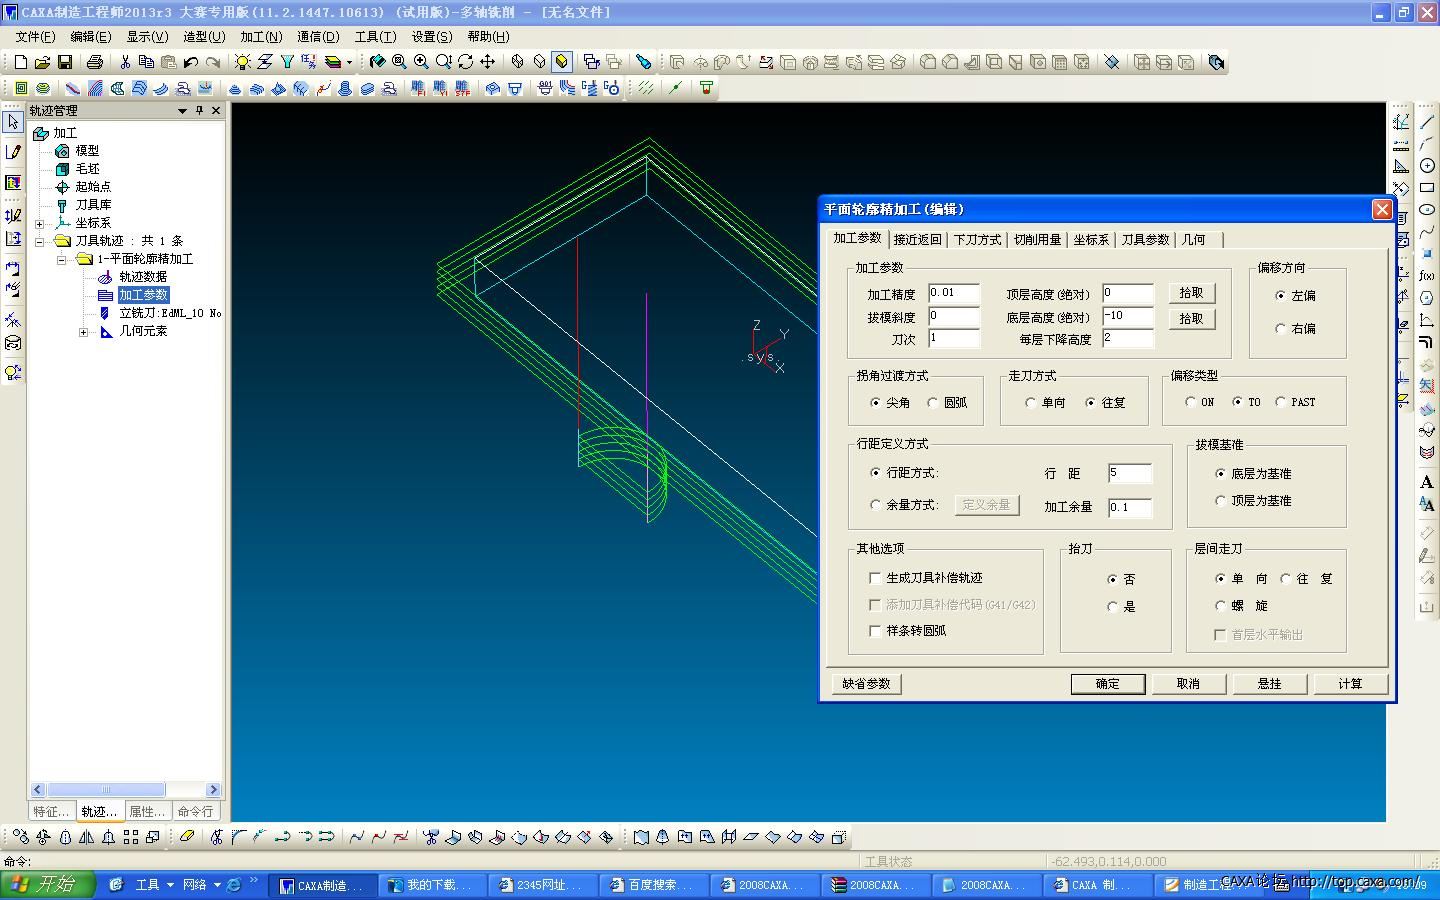The width and height of the screenshot is (1440, 900).
Task: Click the rectangle drawing tool in right toolbar
Action: 1427,187
